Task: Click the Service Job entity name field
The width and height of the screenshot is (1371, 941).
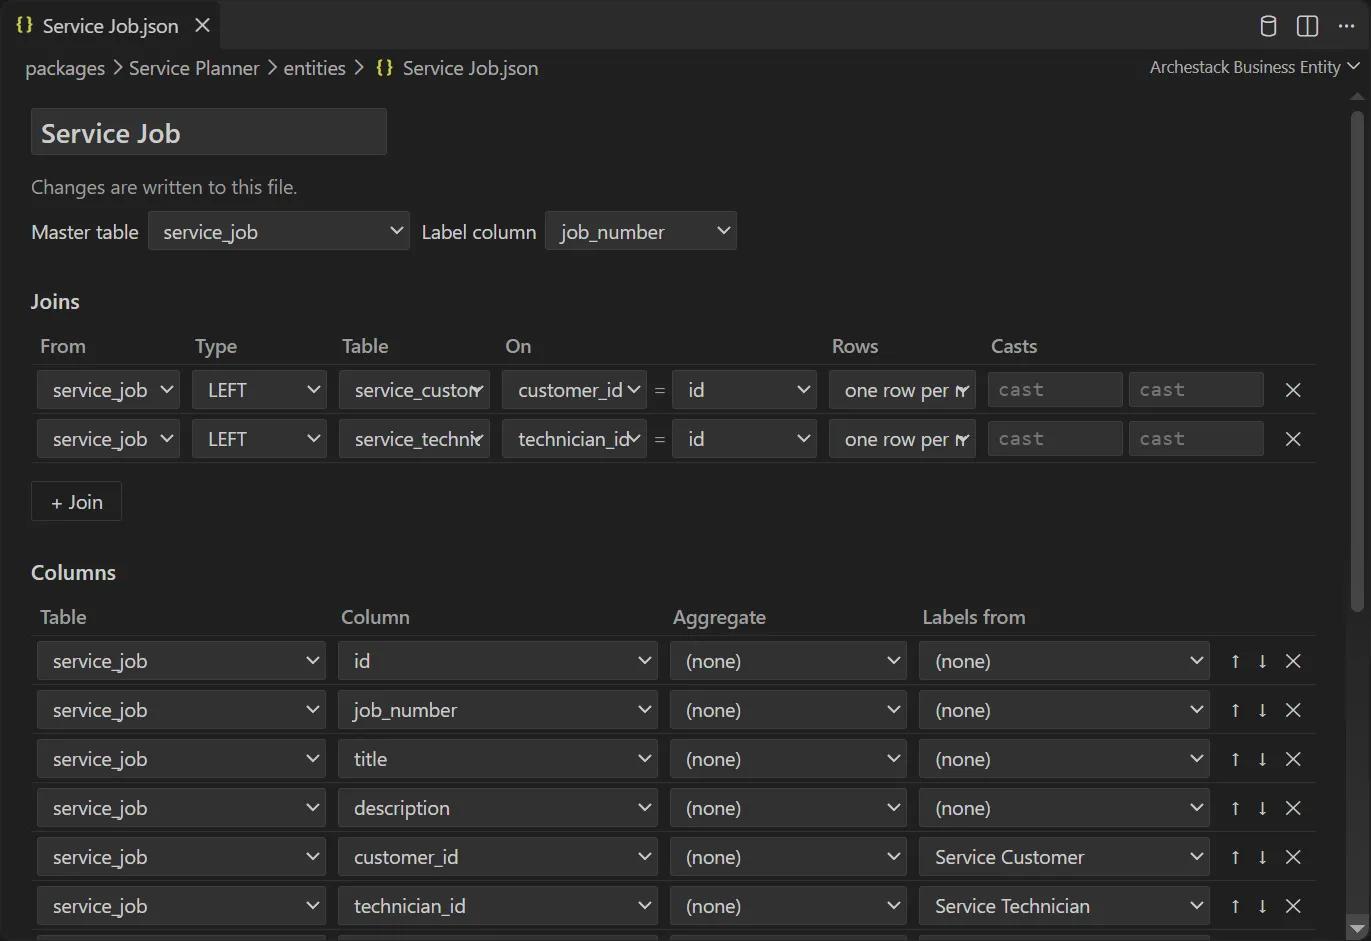Action: click(x=209, y=132)
